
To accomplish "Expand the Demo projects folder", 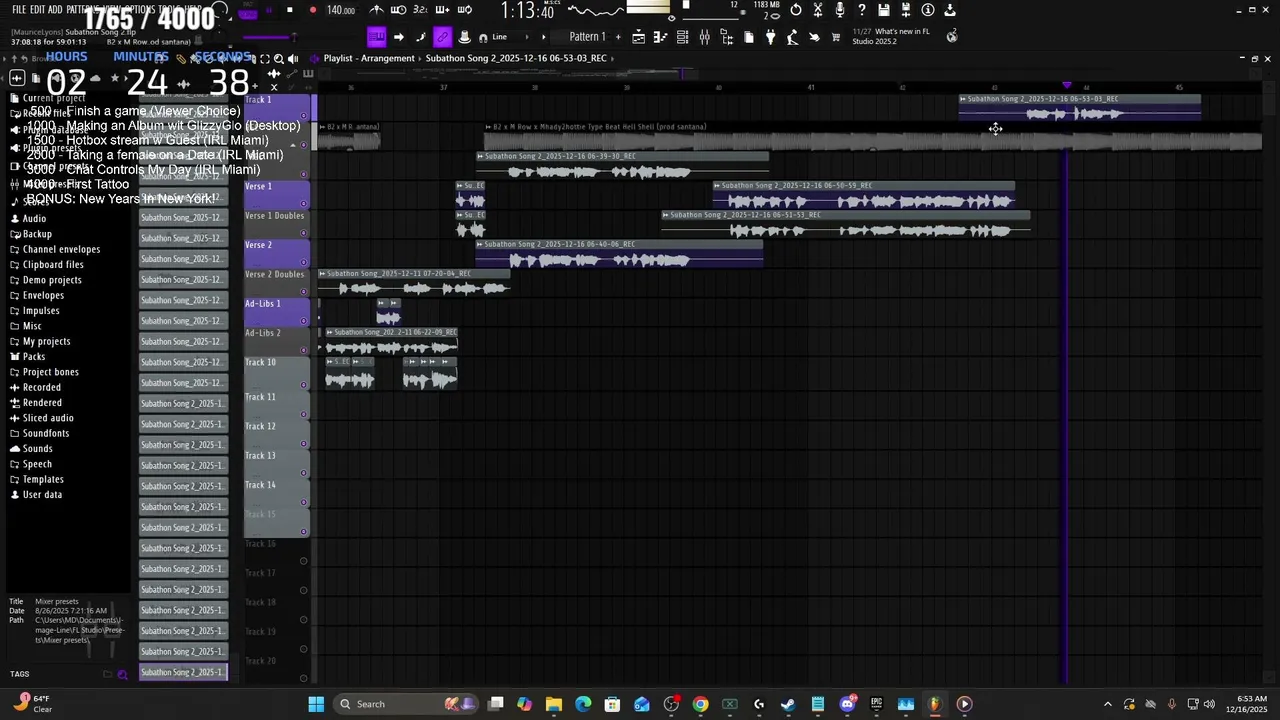I will 52,280.
